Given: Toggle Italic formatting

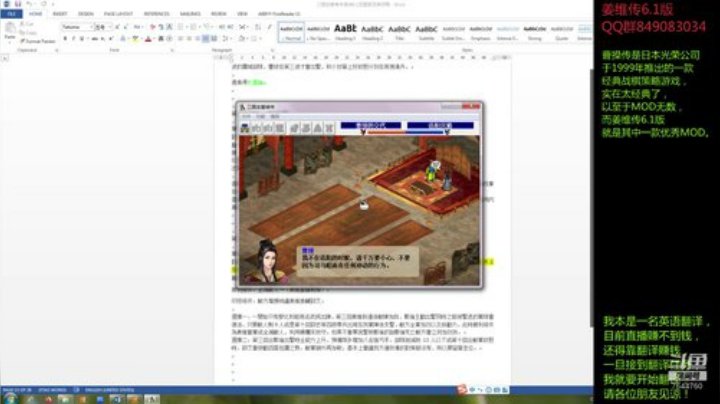Looking at the screenshot, I should 73,39.
